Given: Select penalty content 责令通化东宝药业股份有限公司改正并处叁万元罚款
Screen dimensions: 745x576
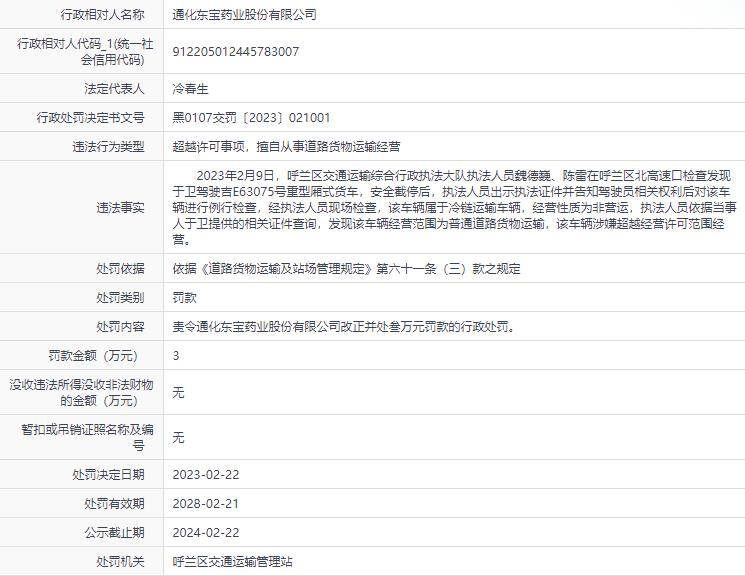Looking at the screenshot, I should (x=310, y=327).
